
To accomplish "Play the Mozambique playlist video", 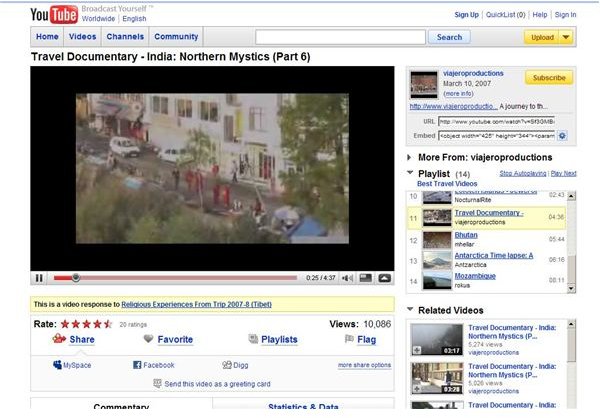I will pyautogui.click(x=475, y=276).
